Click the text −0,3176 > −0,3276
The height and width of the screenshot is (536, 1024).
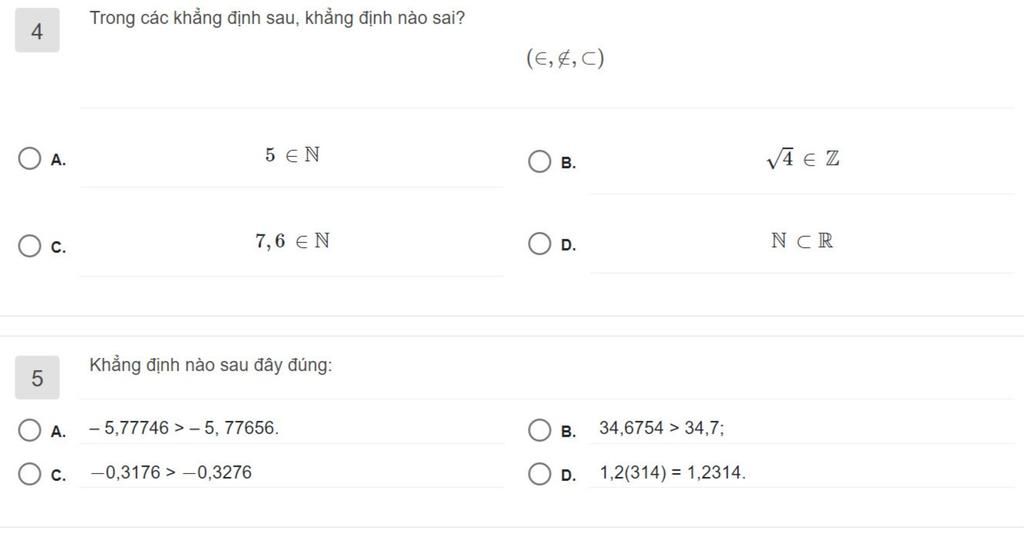tap(170, 473)
